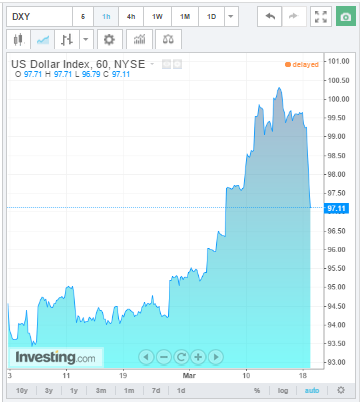This screenshot has height=404, width=361.
Task: Open bottom bar settings gear
Action: click(341, 390)
